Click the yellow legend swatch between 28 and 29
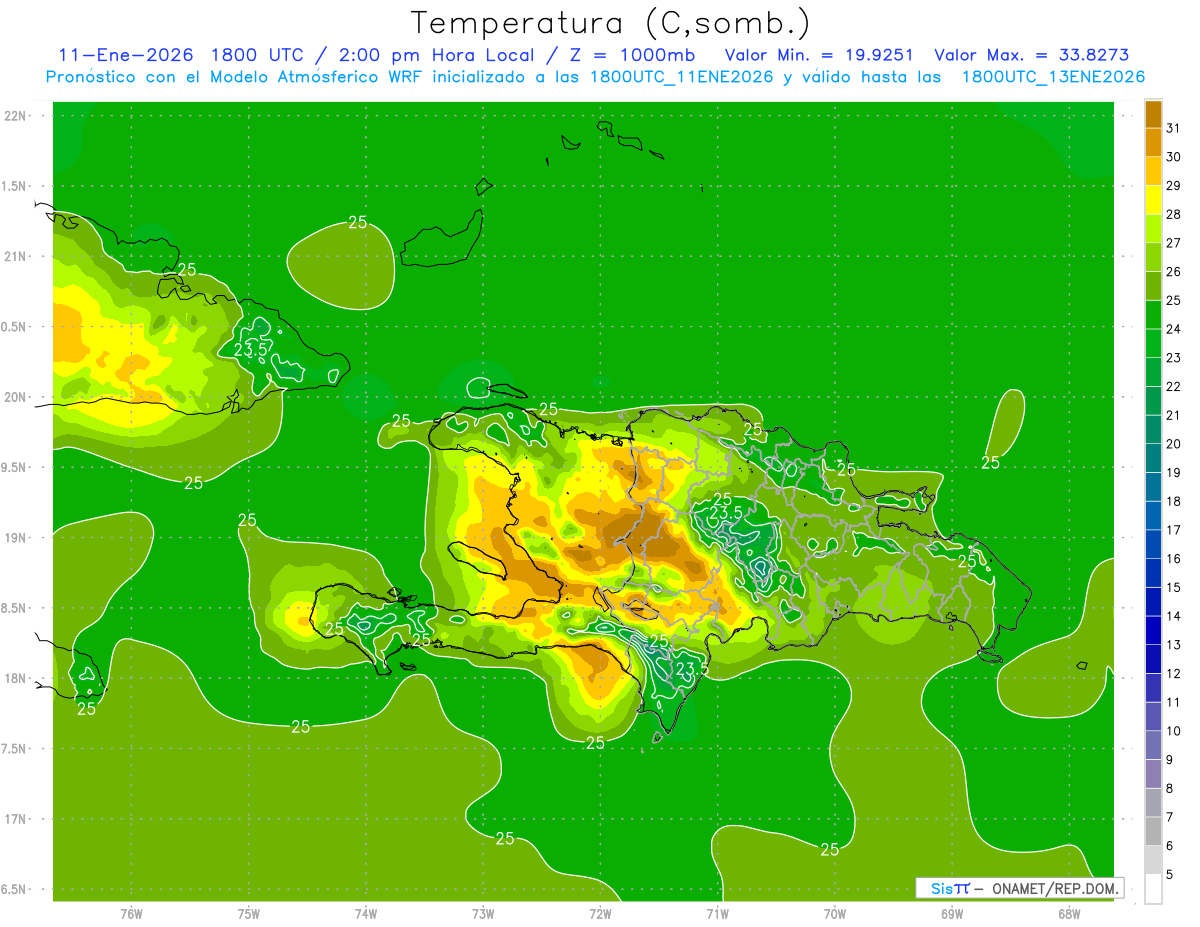 (1153, 200)
